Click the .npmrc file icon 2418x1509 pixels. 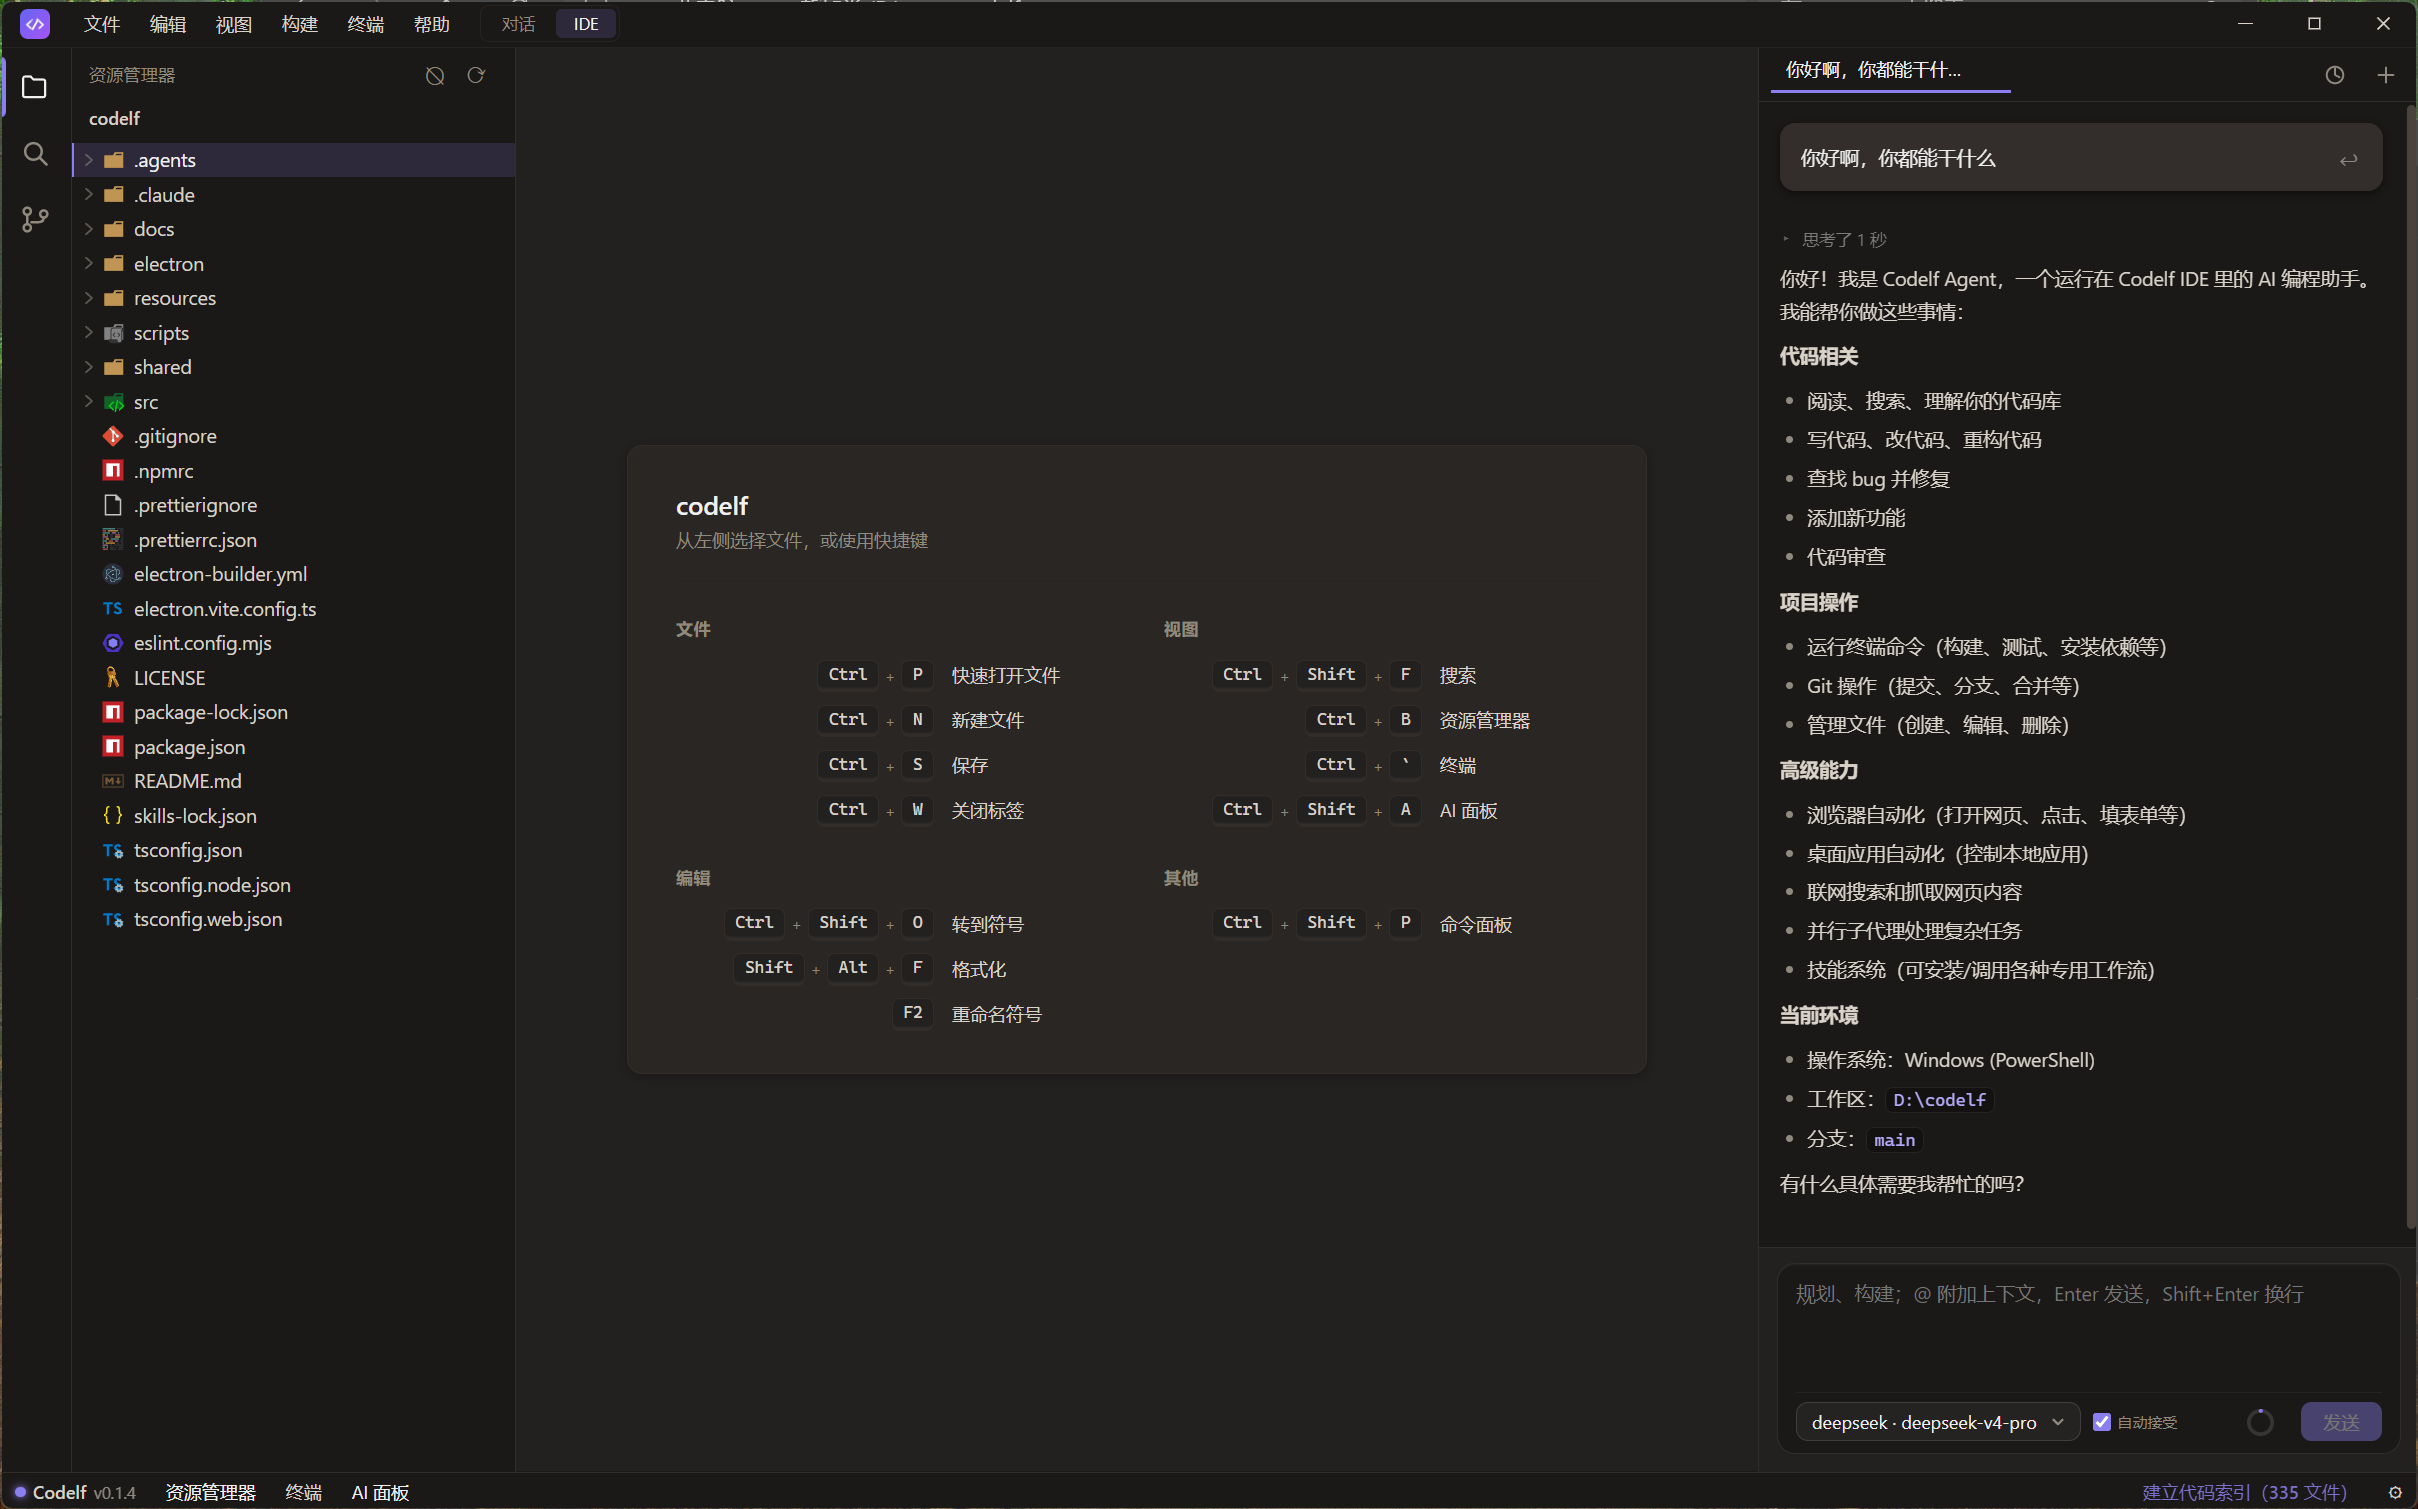113,471
